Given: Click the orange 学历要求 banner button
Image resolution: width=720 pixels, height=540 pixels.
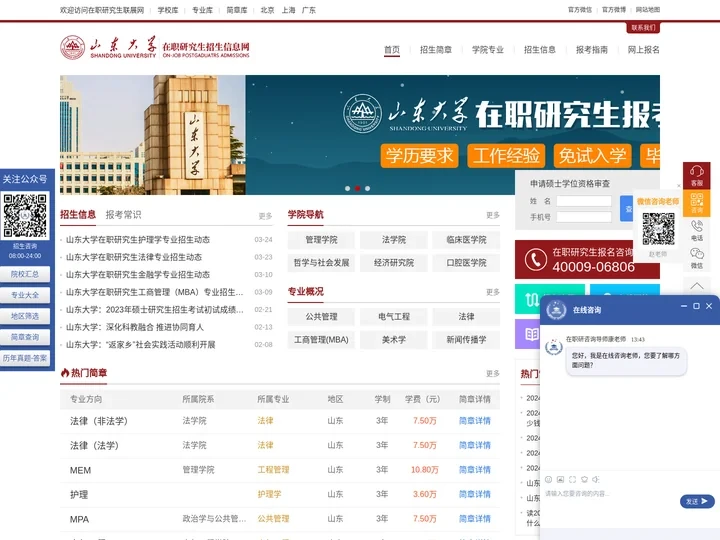Looking at the screenshot, I should pos(419,156).
